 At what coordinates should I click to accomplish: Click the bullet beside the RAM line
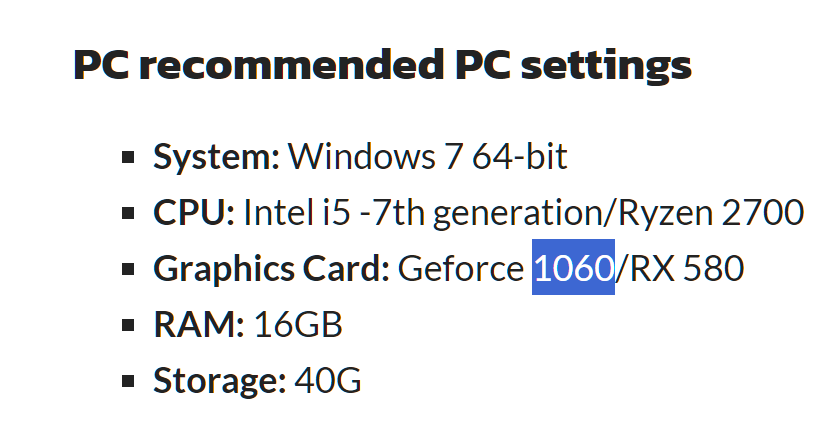[128, 325]
